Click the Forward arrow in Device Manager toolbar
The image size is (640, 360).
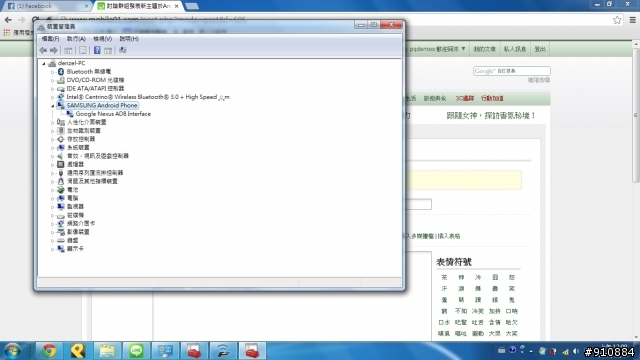click(x=53, y=50)
